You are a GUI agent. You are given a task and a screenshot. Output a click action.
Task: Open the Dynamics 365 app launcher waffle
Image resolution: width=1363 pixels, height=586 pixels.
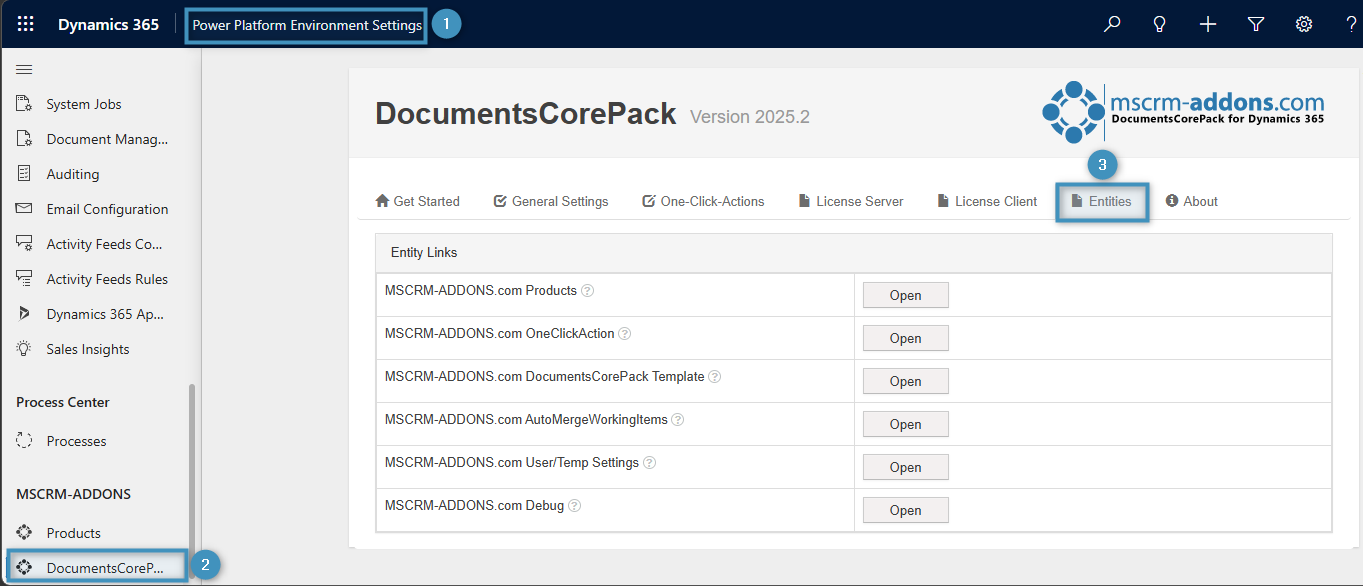coord(26,24)
